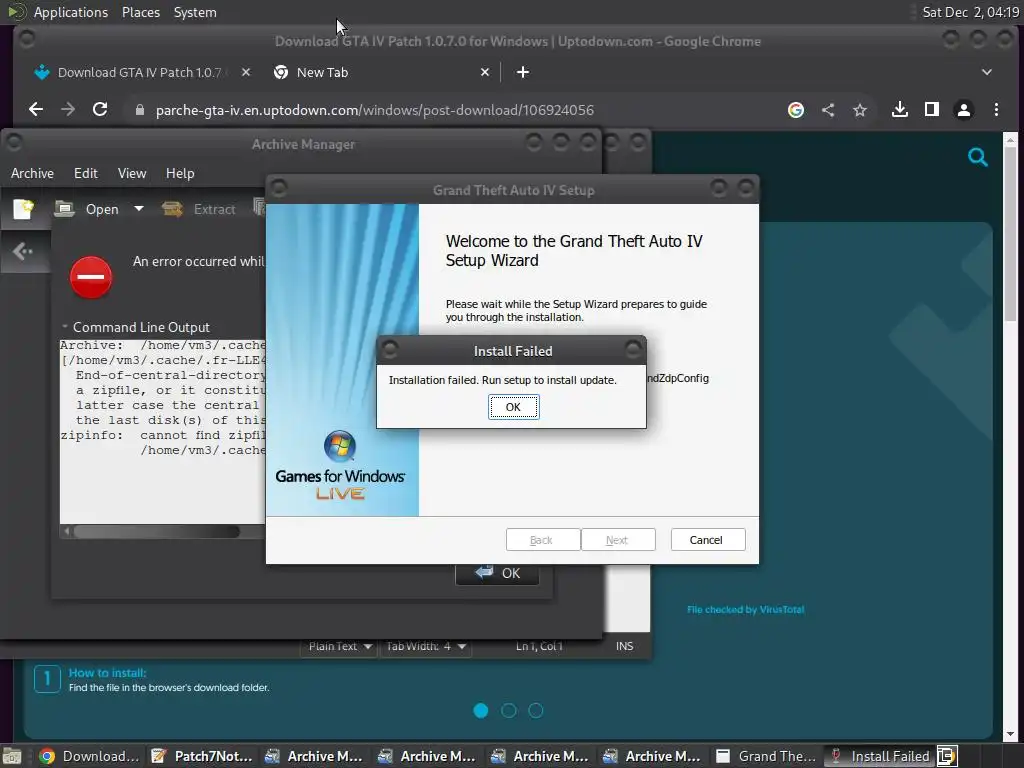Click the OK button in Archive Manager error
1024x768 pixels.
(x=497, y=573)
